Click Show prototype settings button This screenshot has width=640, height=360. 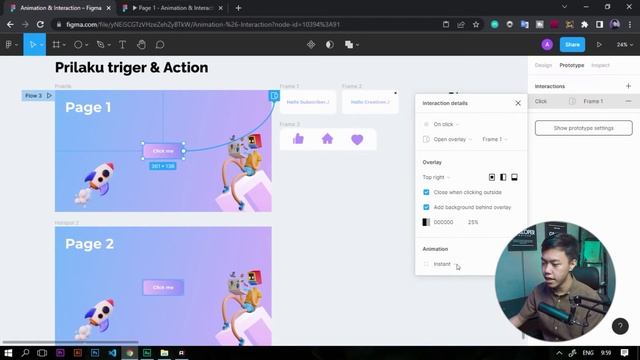pyautogui.click(x=584, y=128)
